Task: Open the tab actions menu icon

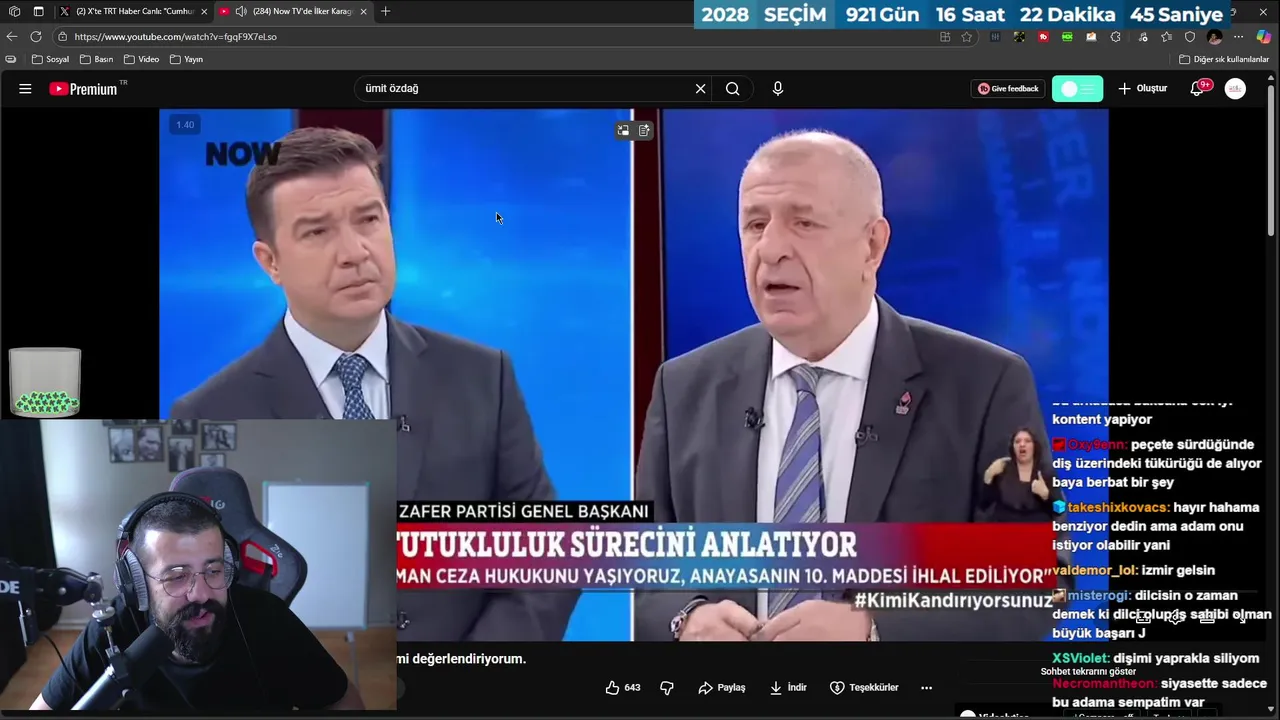Action: (x=38, y=11)
